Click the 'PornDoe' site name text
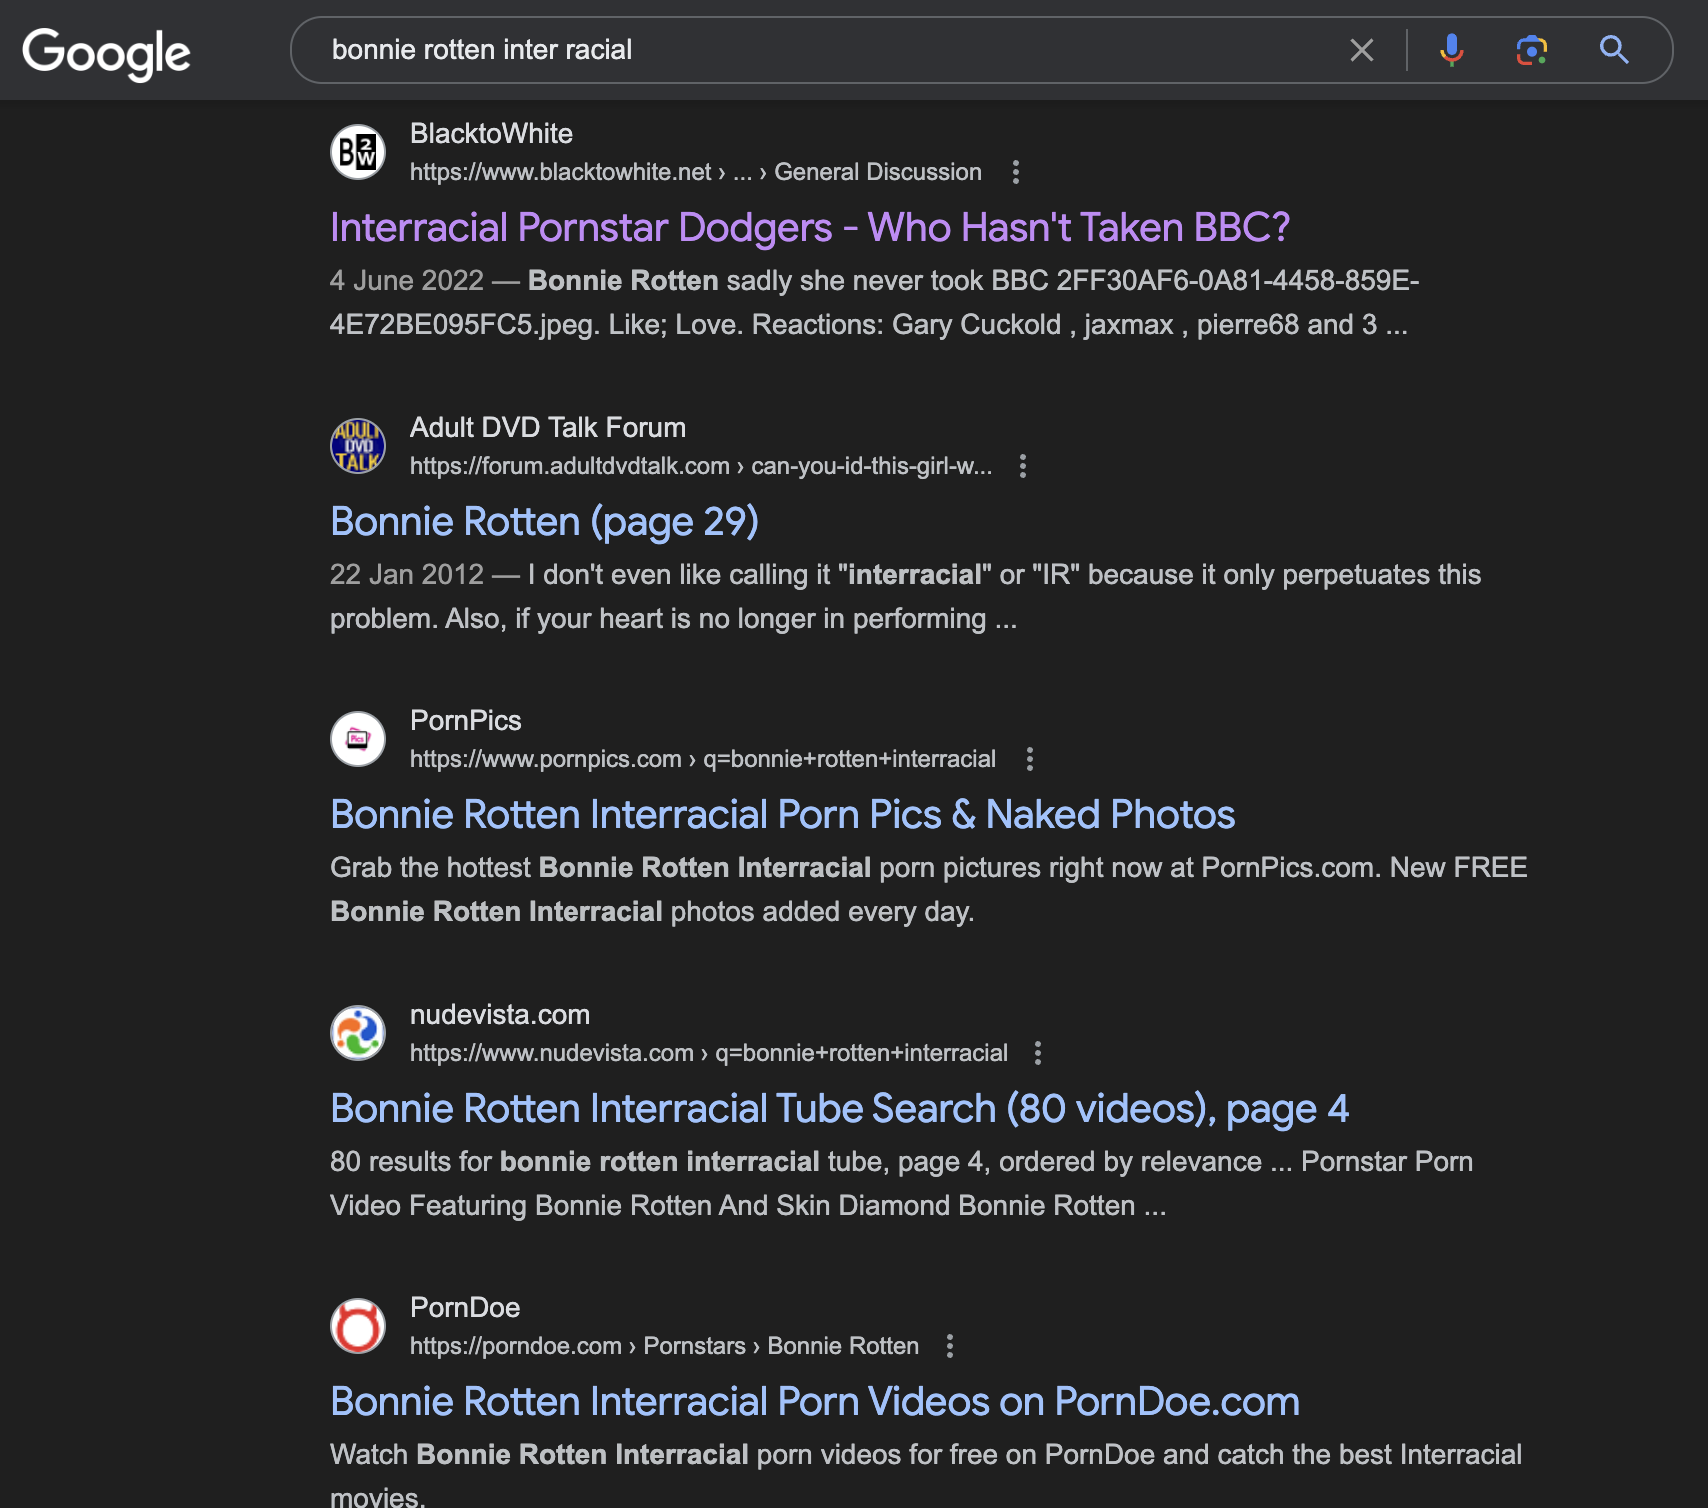The height and width of the screenshot is (1508, 1708). tap(465, 1307)
